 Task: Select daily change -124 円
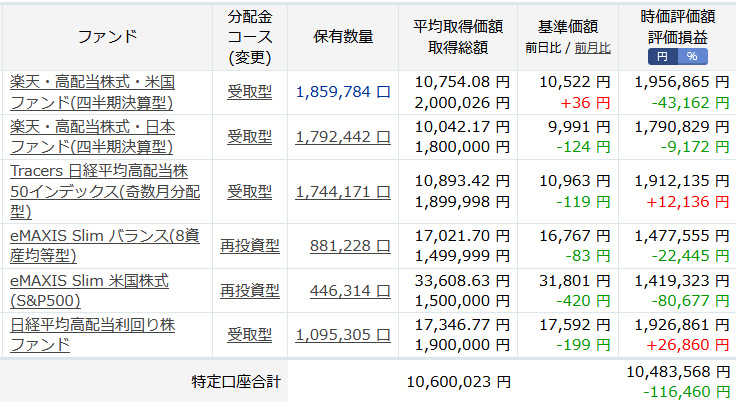click(x=583, y=147)
